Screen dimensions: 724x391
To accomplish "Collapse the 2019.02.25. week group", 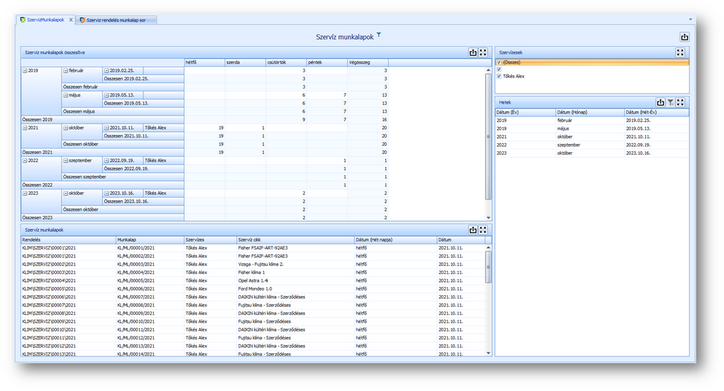I will (x=106, y=71).
